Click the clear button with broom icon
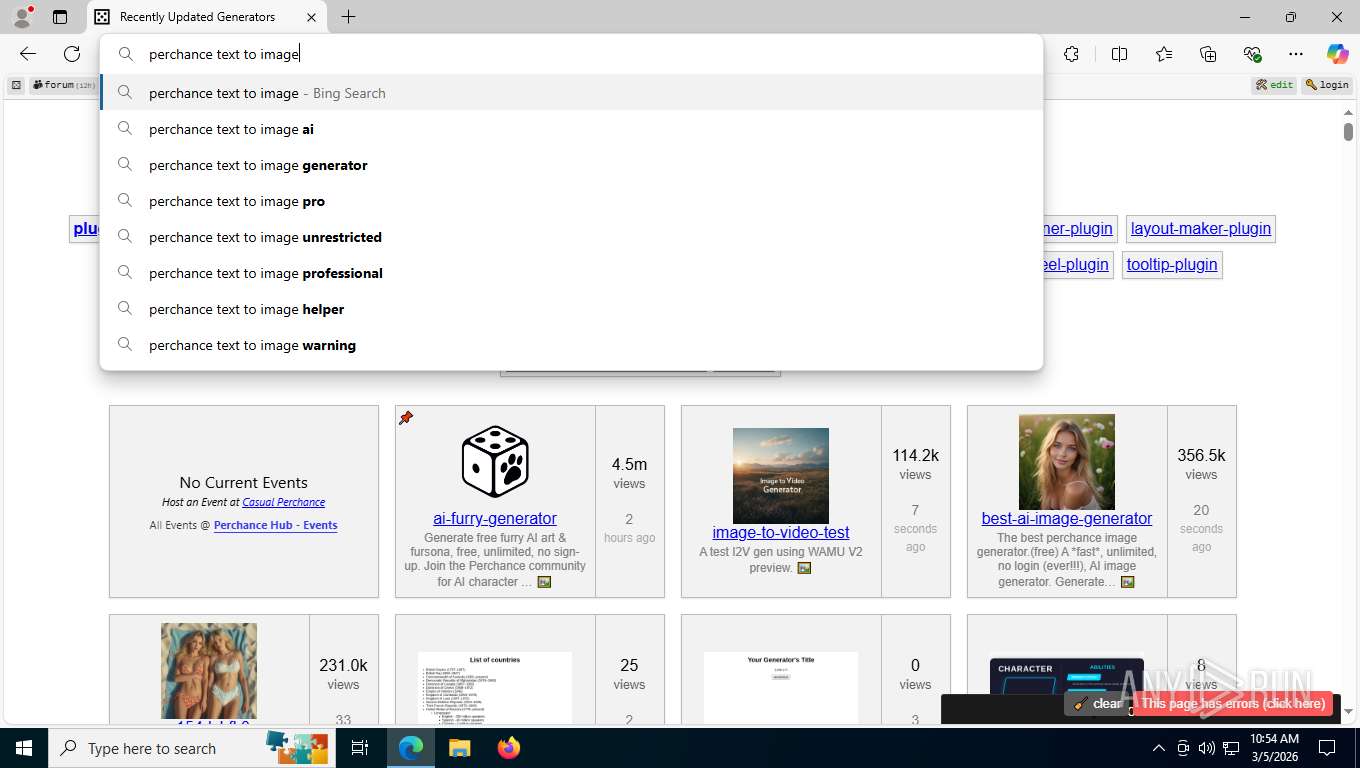 click(x=1098, y=704)
